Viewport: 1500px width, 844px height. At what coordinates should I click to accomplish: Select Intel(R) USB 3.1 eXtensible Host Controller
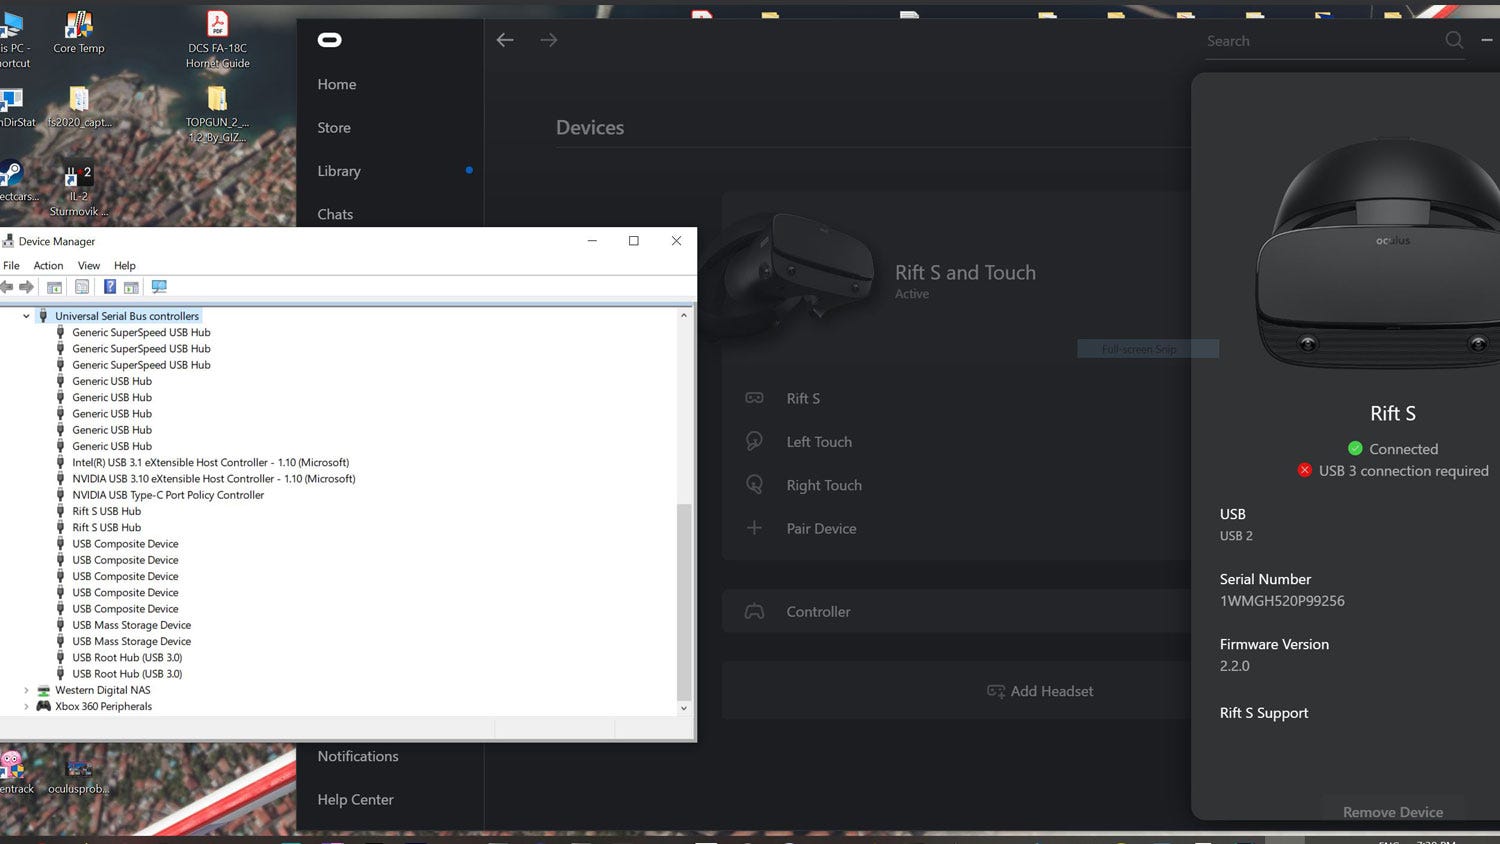[x=210, y=463]
